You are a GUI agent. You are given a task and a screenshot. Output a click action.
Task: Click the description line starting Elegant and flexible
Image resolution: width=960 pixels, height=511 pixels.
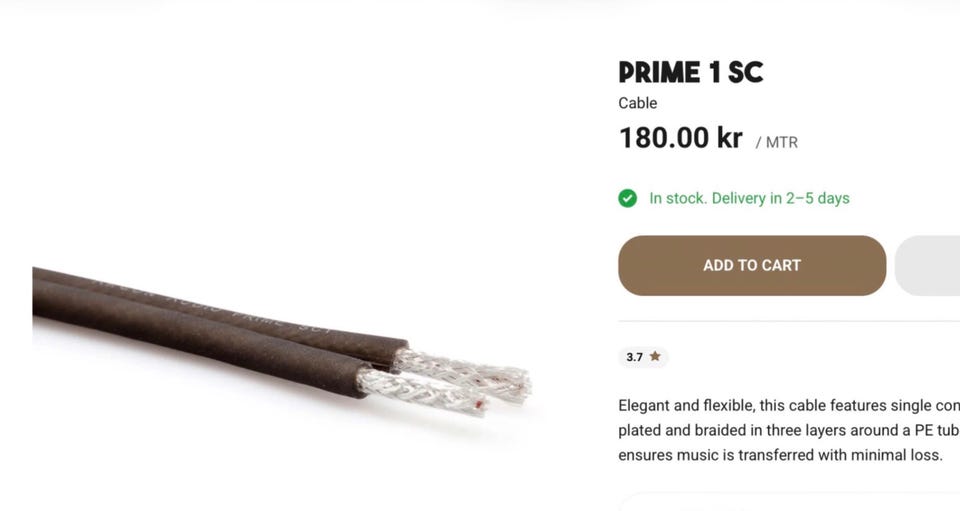click(789, 406)
